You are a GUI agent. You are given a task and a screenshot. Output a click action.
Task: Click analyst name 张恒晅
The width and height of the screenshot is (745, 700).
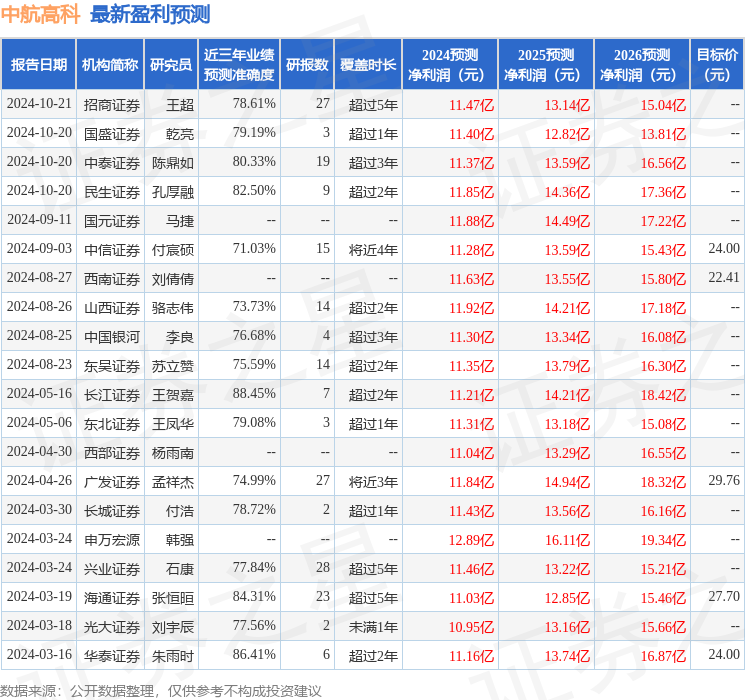pyautogui.click(x=173, y=598)
